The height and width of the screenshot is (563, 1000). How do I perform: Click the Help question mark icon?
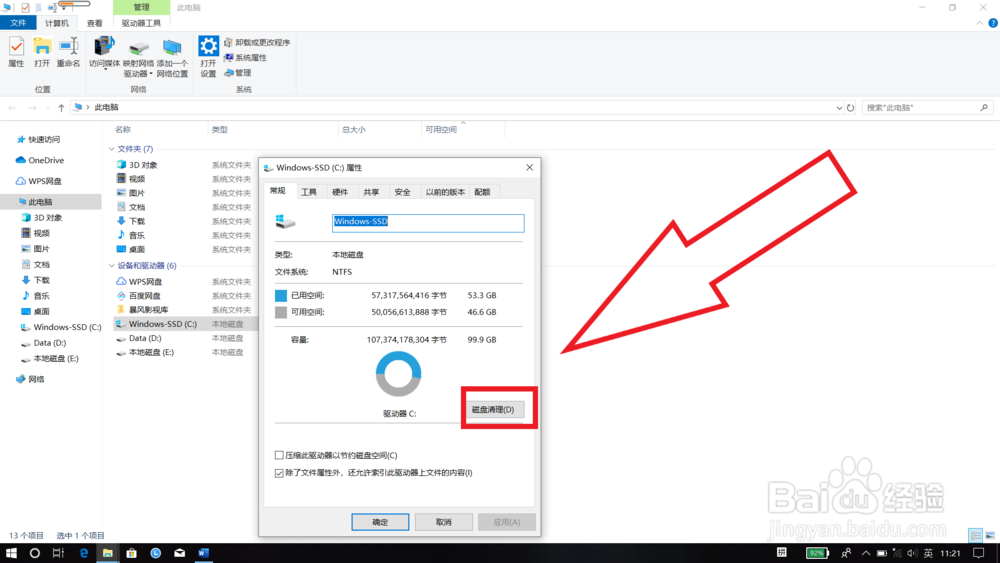coord(993,23)
